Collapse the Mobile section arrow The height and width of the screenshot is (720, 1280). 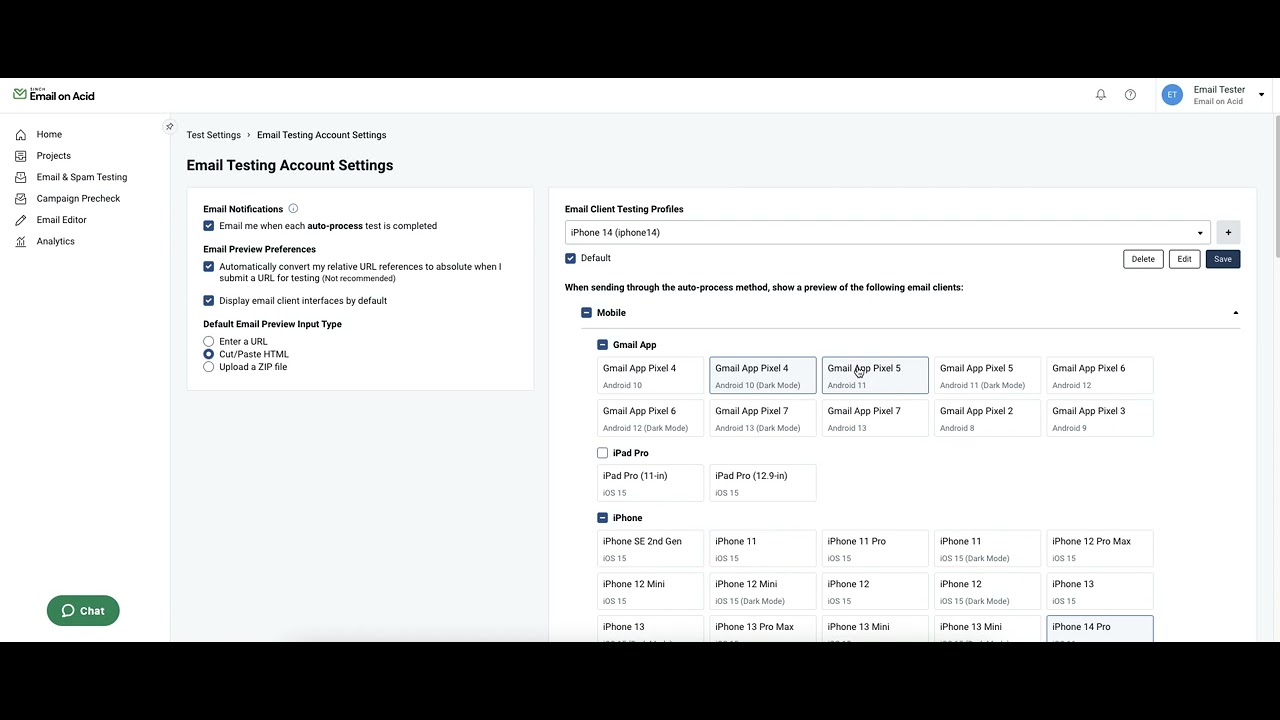tap(1235, 313)
